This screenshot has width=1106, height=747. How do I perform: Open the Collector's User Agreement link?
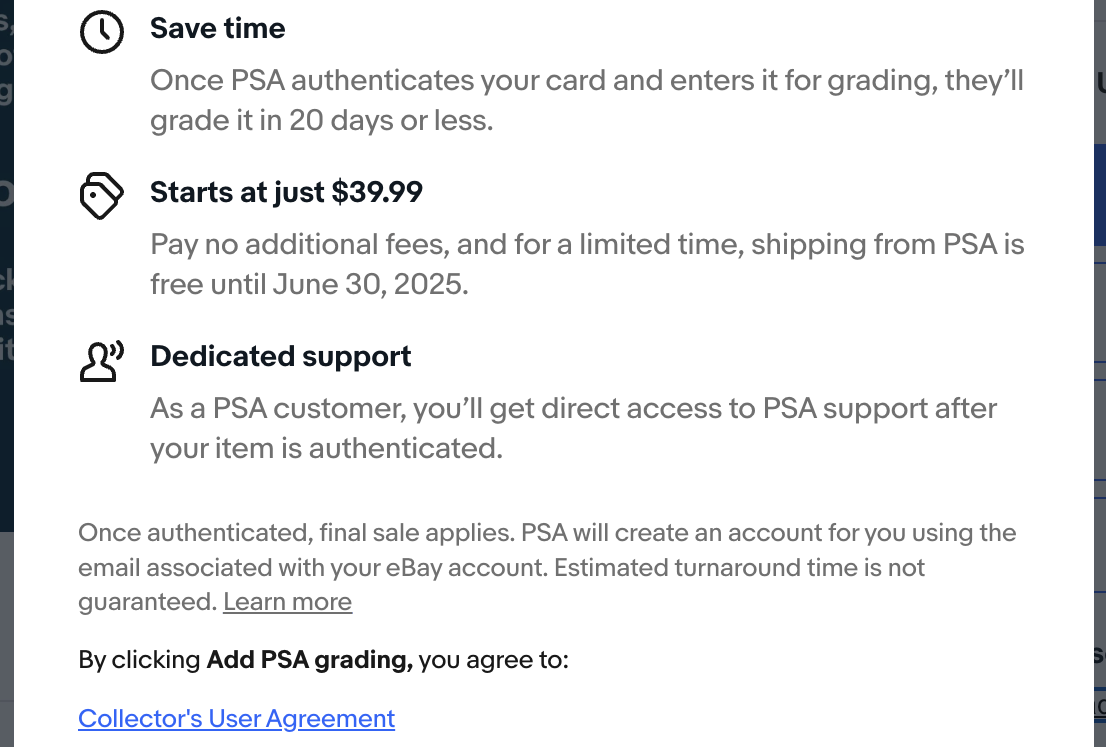click(x=236, y=718)
